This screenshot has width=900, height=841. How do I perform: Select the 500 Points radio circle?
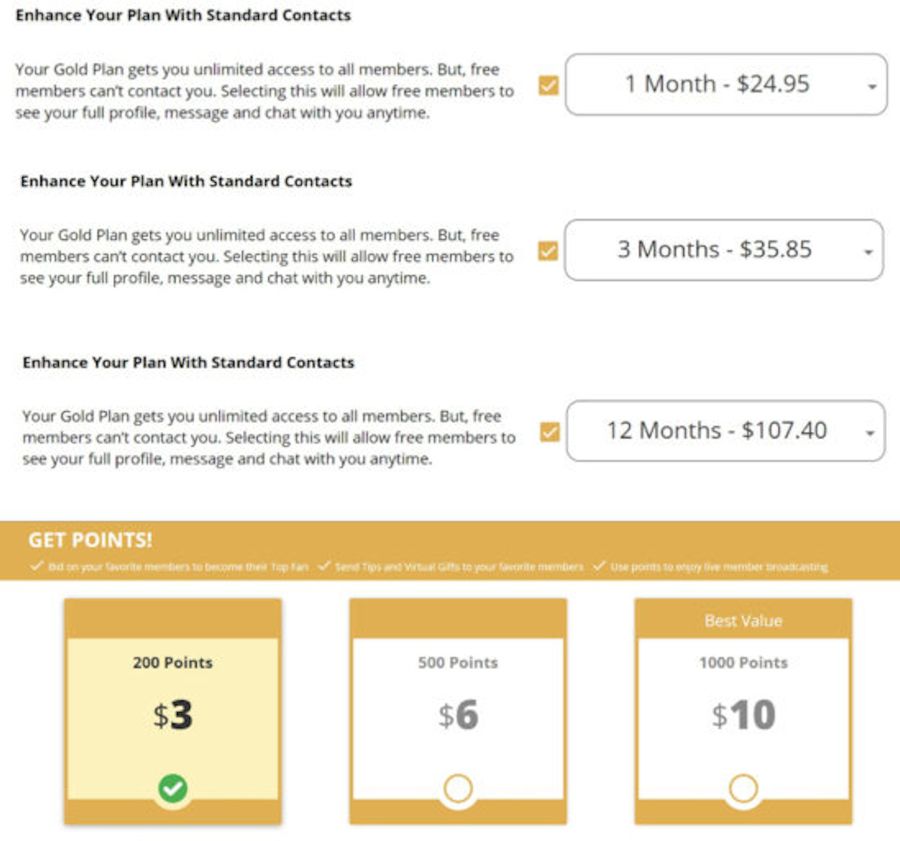click(458, 788)
